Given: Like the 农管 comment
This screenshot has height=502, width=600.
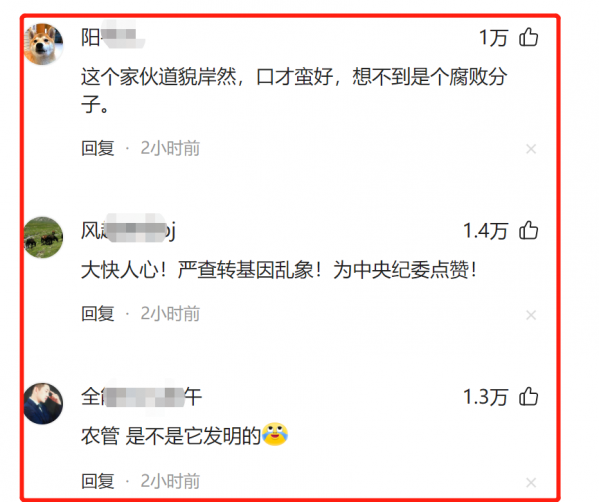Looking at the screenshot, I should coord(528,396).
